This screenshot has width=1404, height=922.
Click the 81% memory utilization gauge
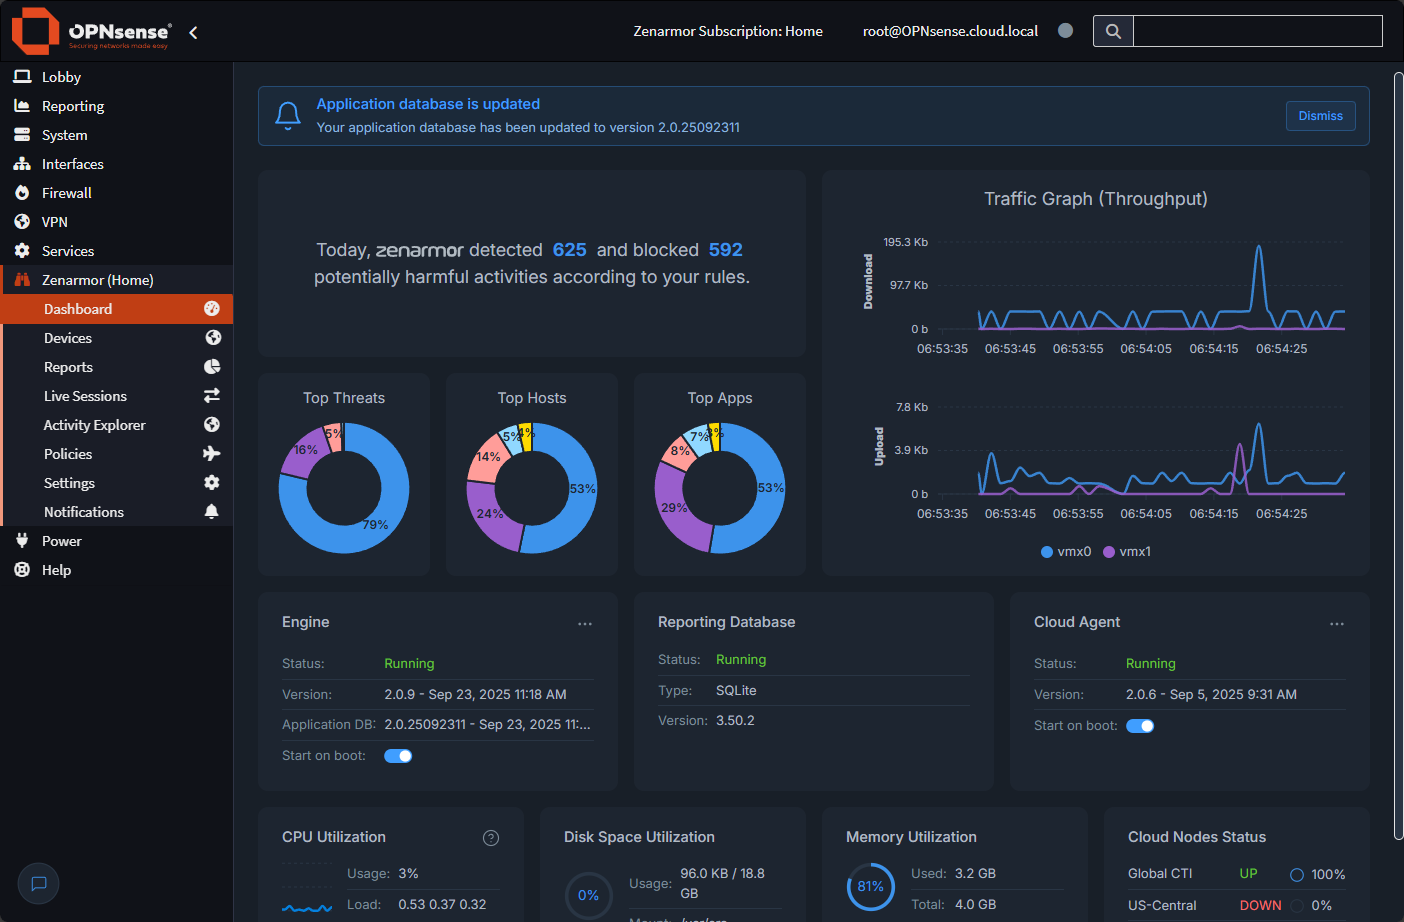tap(870, 886)
